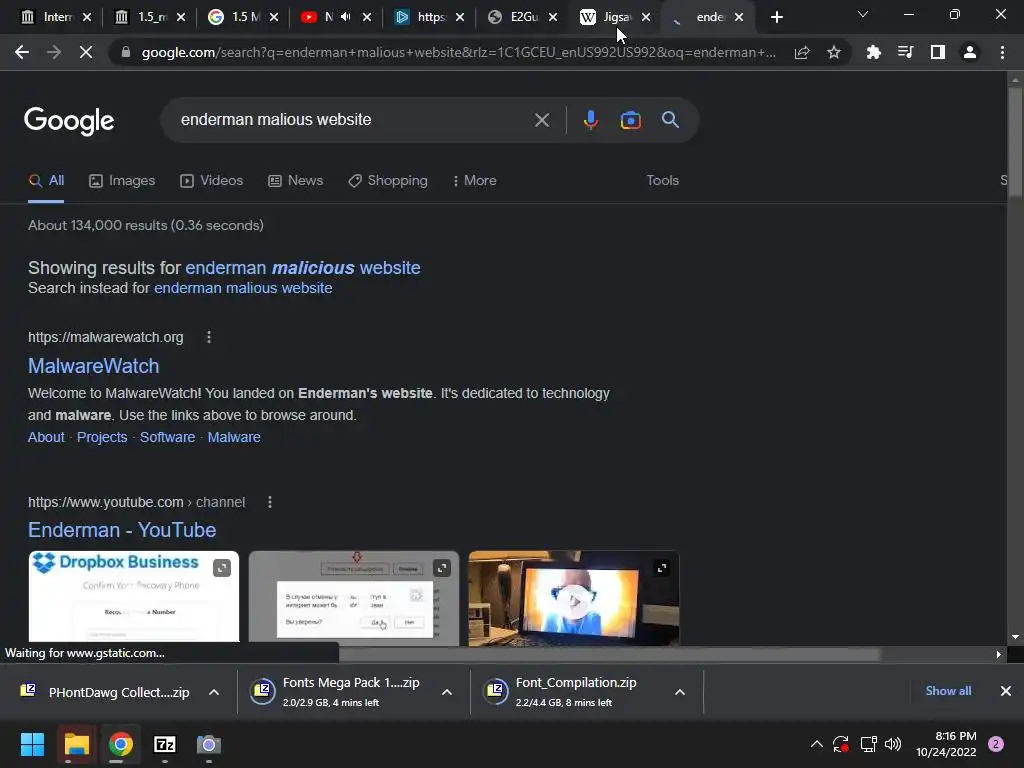Play the laptop screen video thumbnail
The image size is (1024, 768).
point(574,598)
